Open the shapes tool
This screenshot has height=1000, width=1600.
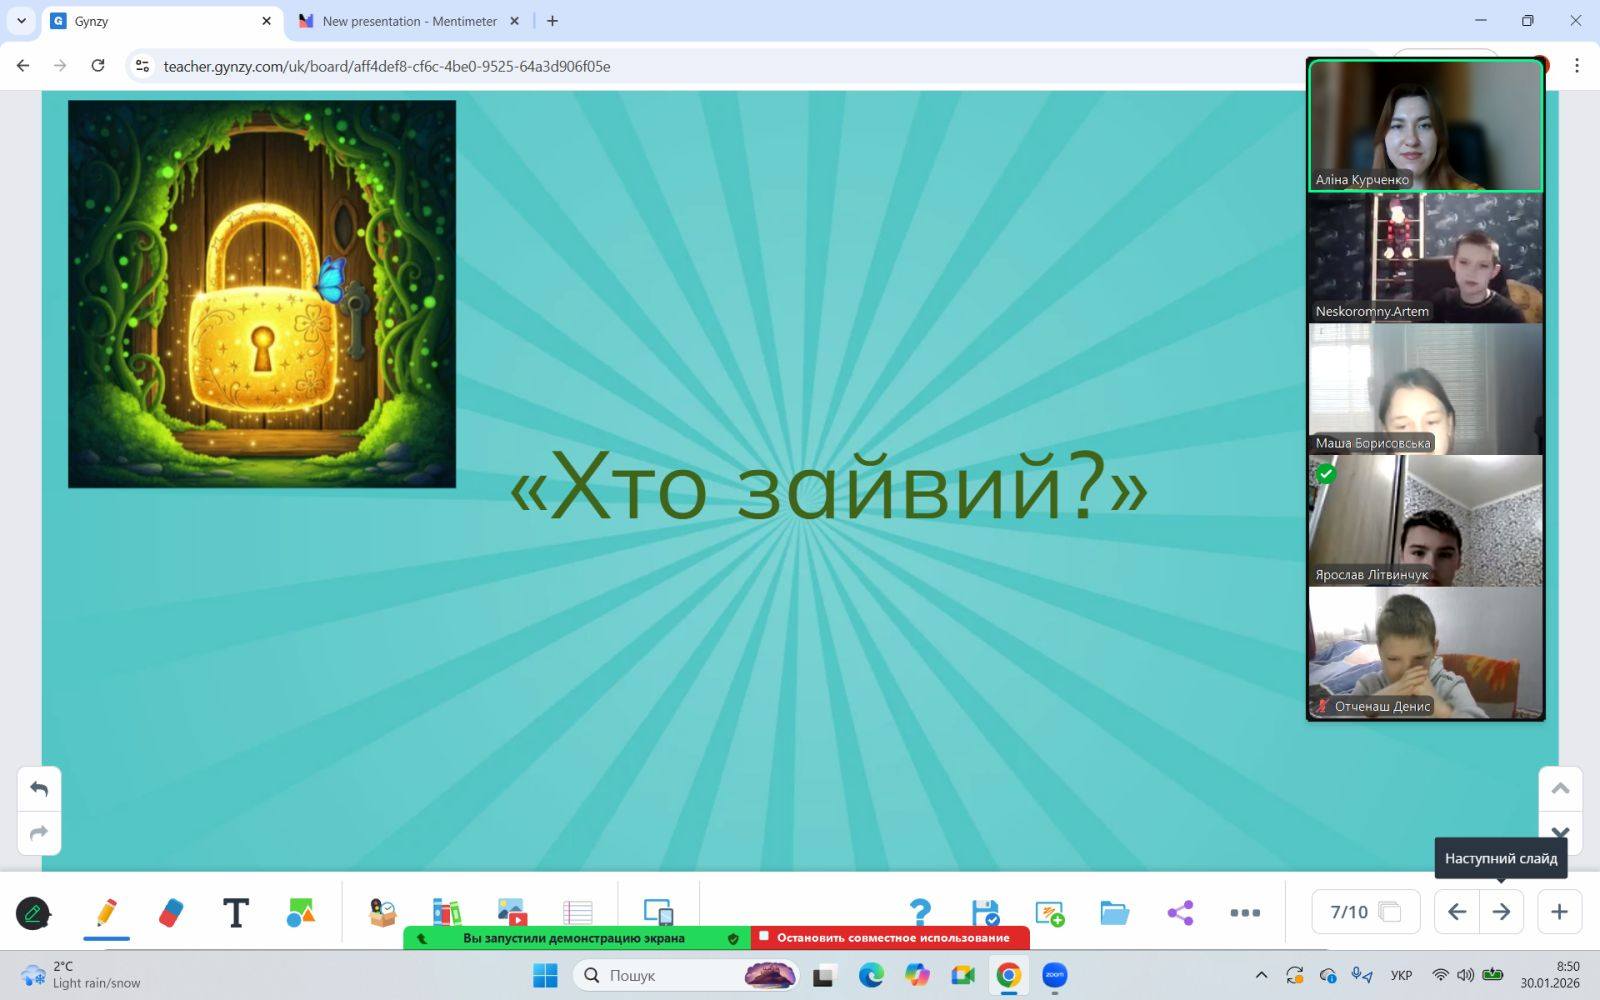tap(300, 912)
